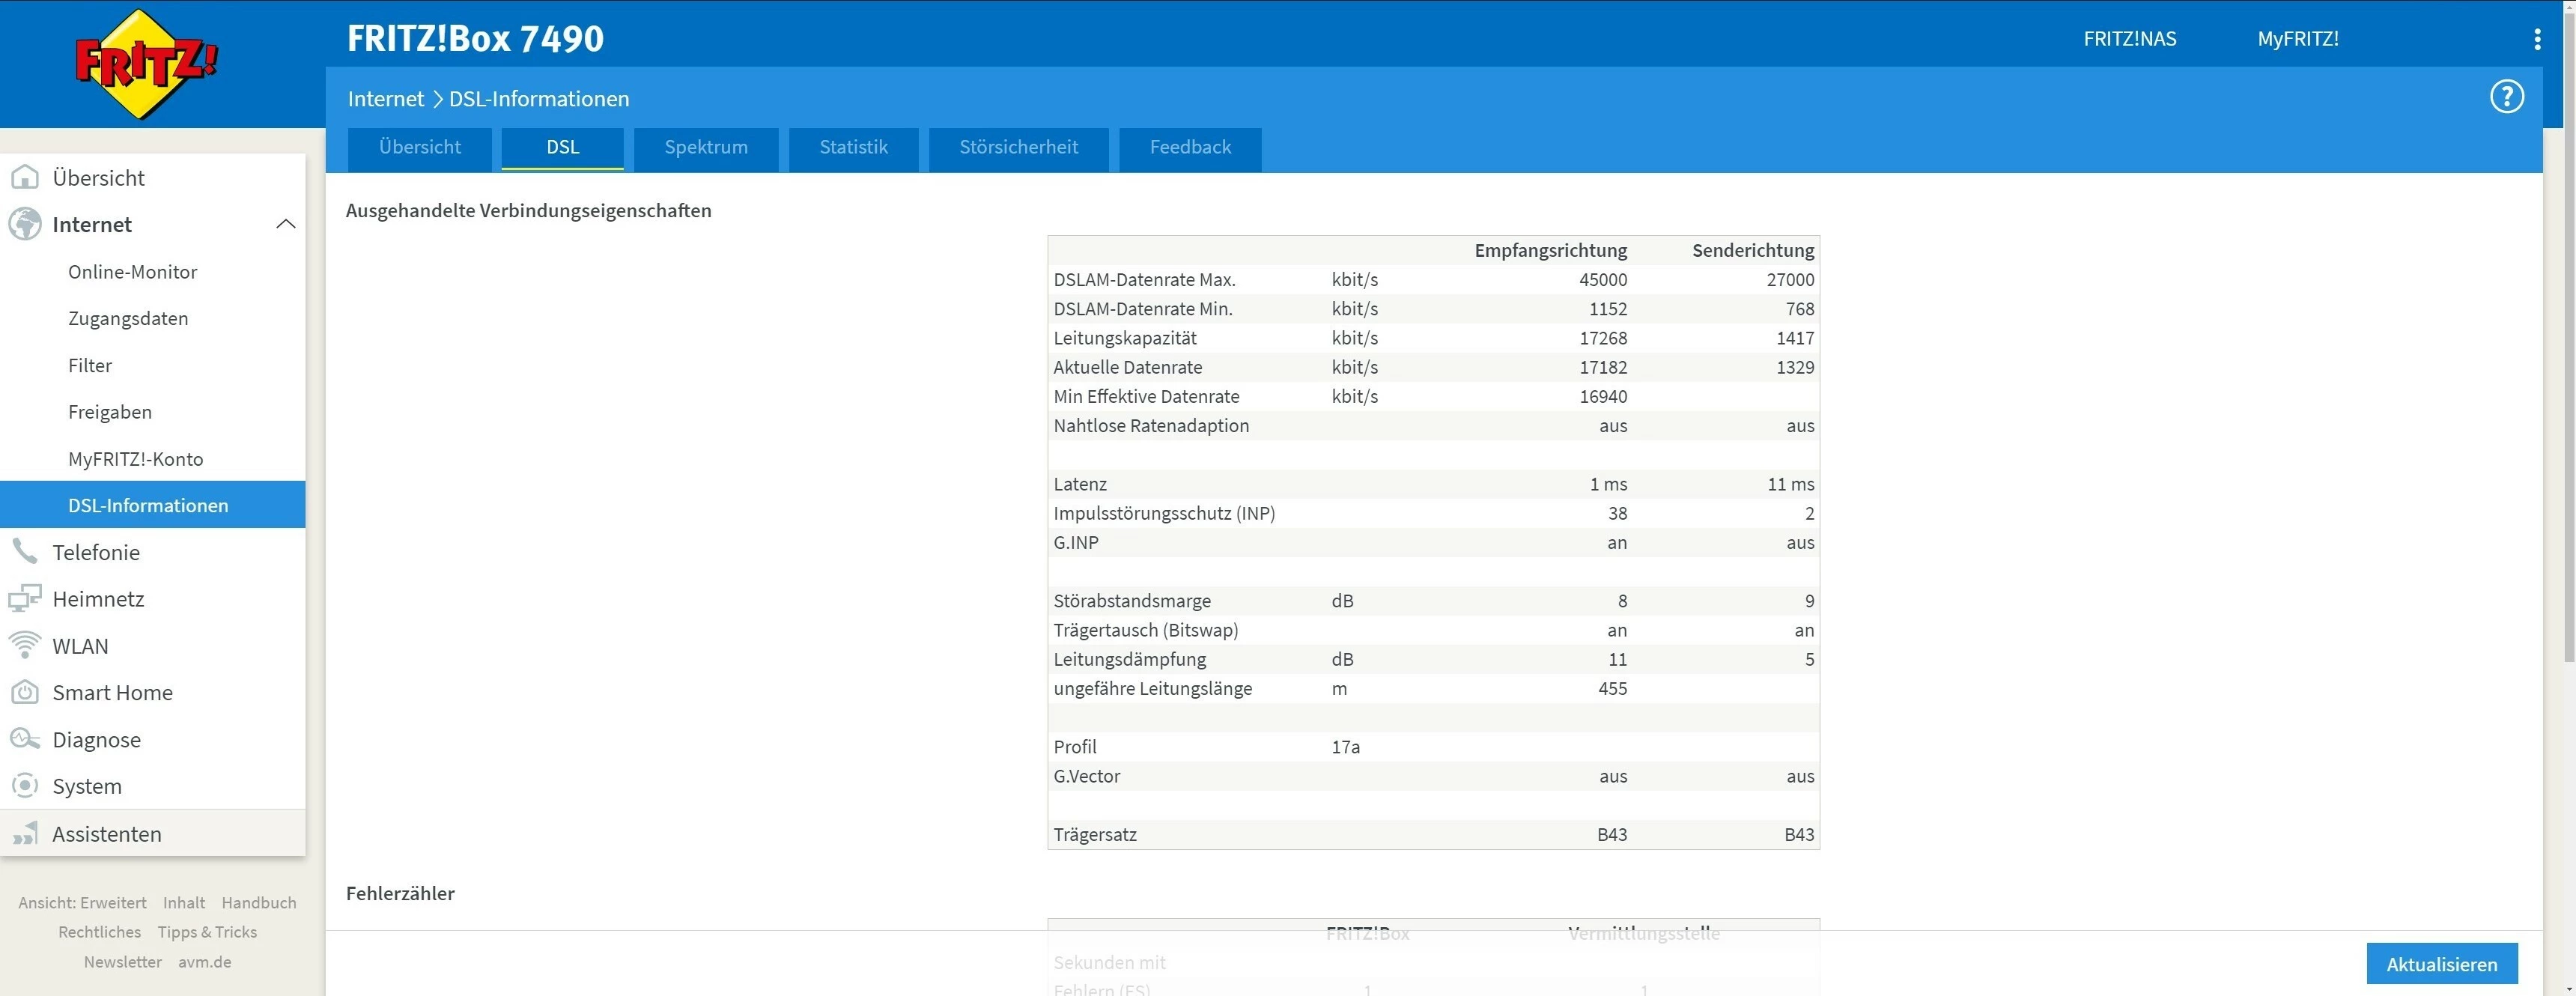Click the Heimnetz network icon
2576x996 pixels.
coord(25,599)
